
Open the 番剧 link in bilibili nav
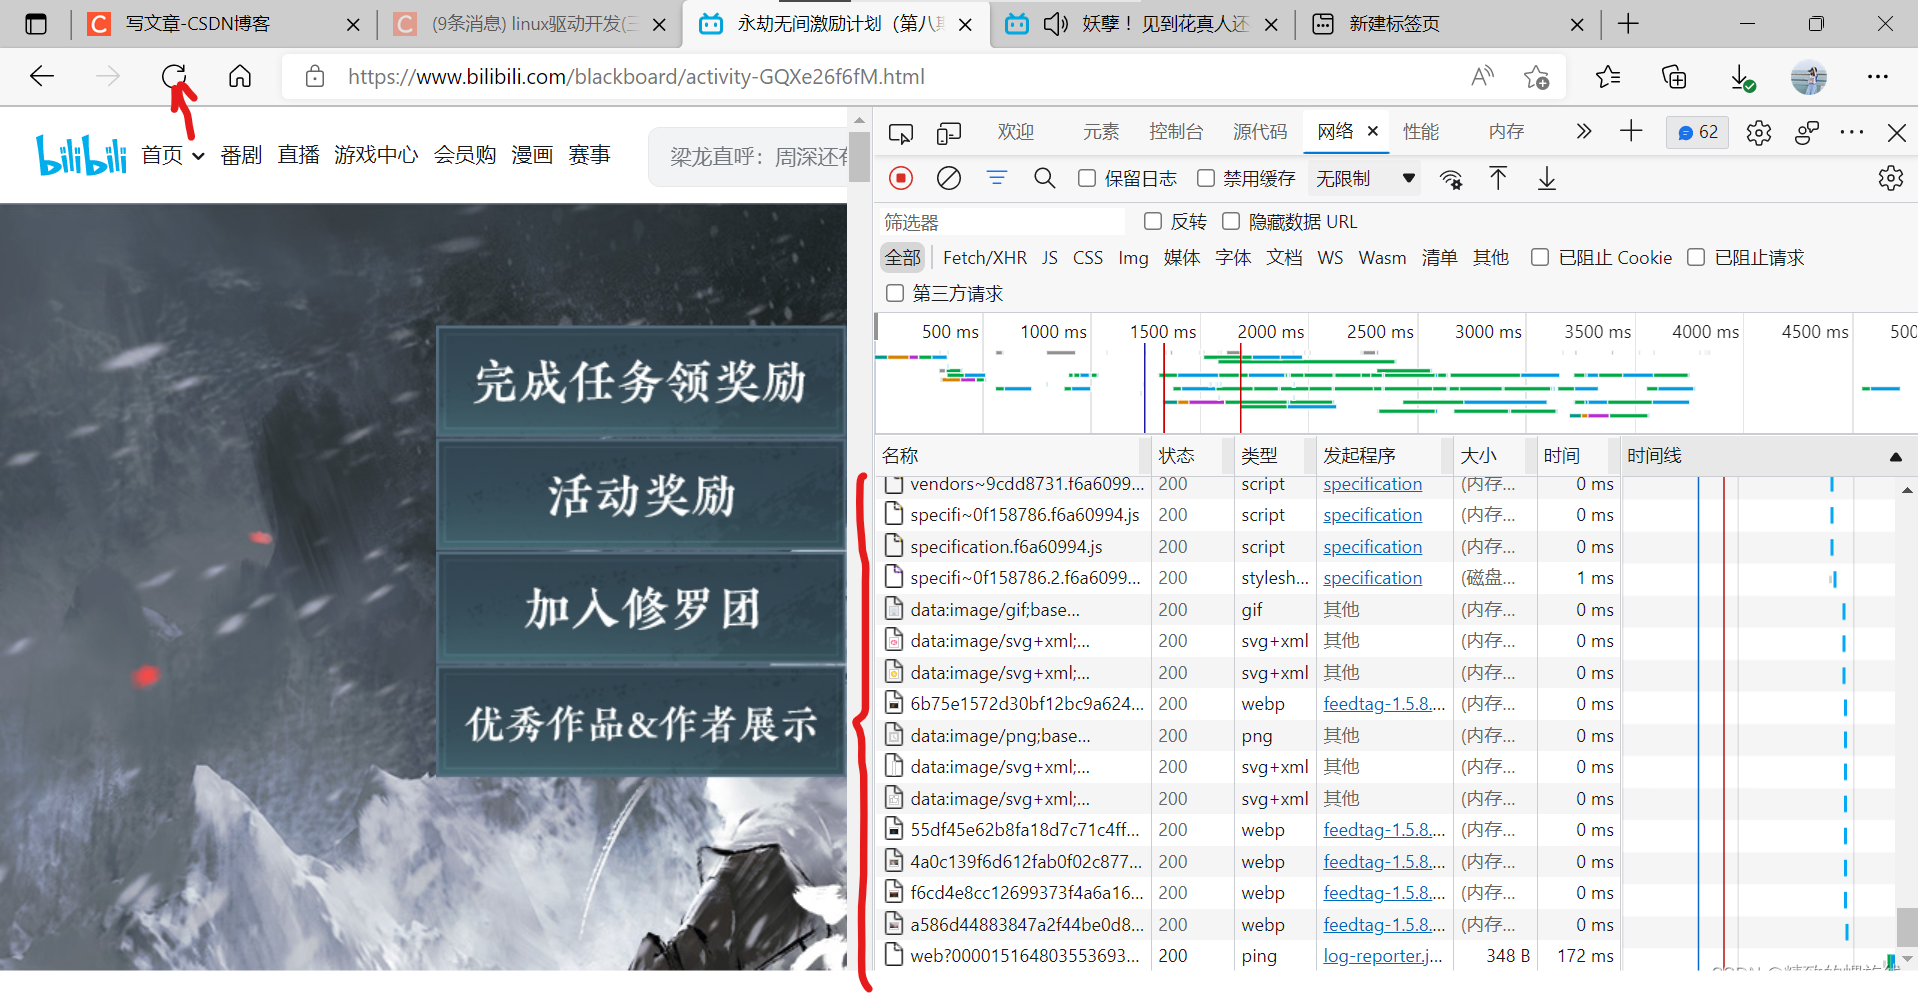(241, 155)
